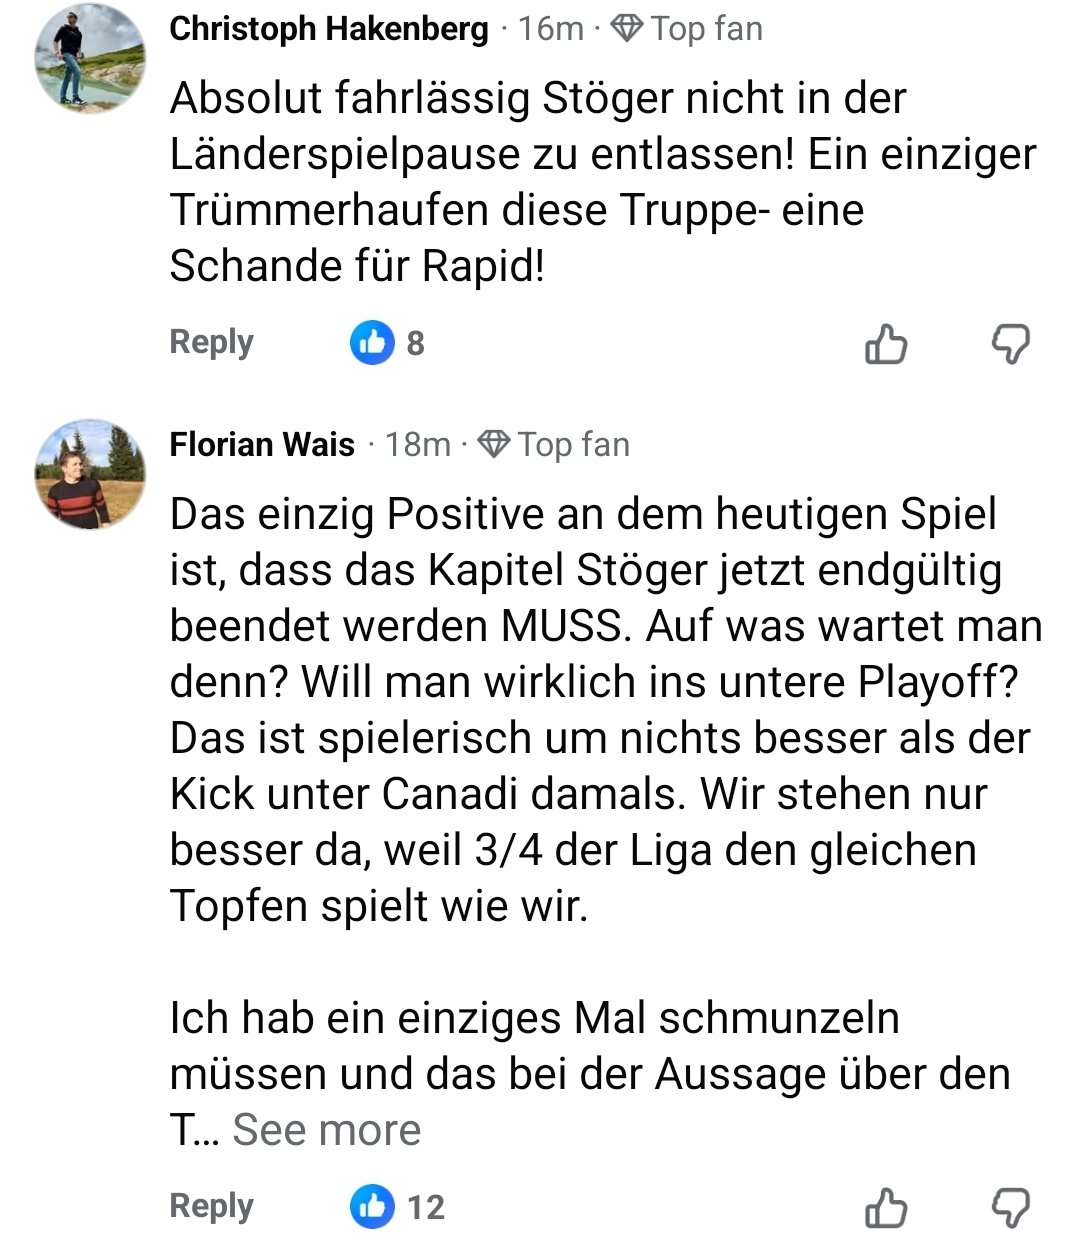
Task: Click the Top fan diamond badge by Florian
Action: point(494,444)
